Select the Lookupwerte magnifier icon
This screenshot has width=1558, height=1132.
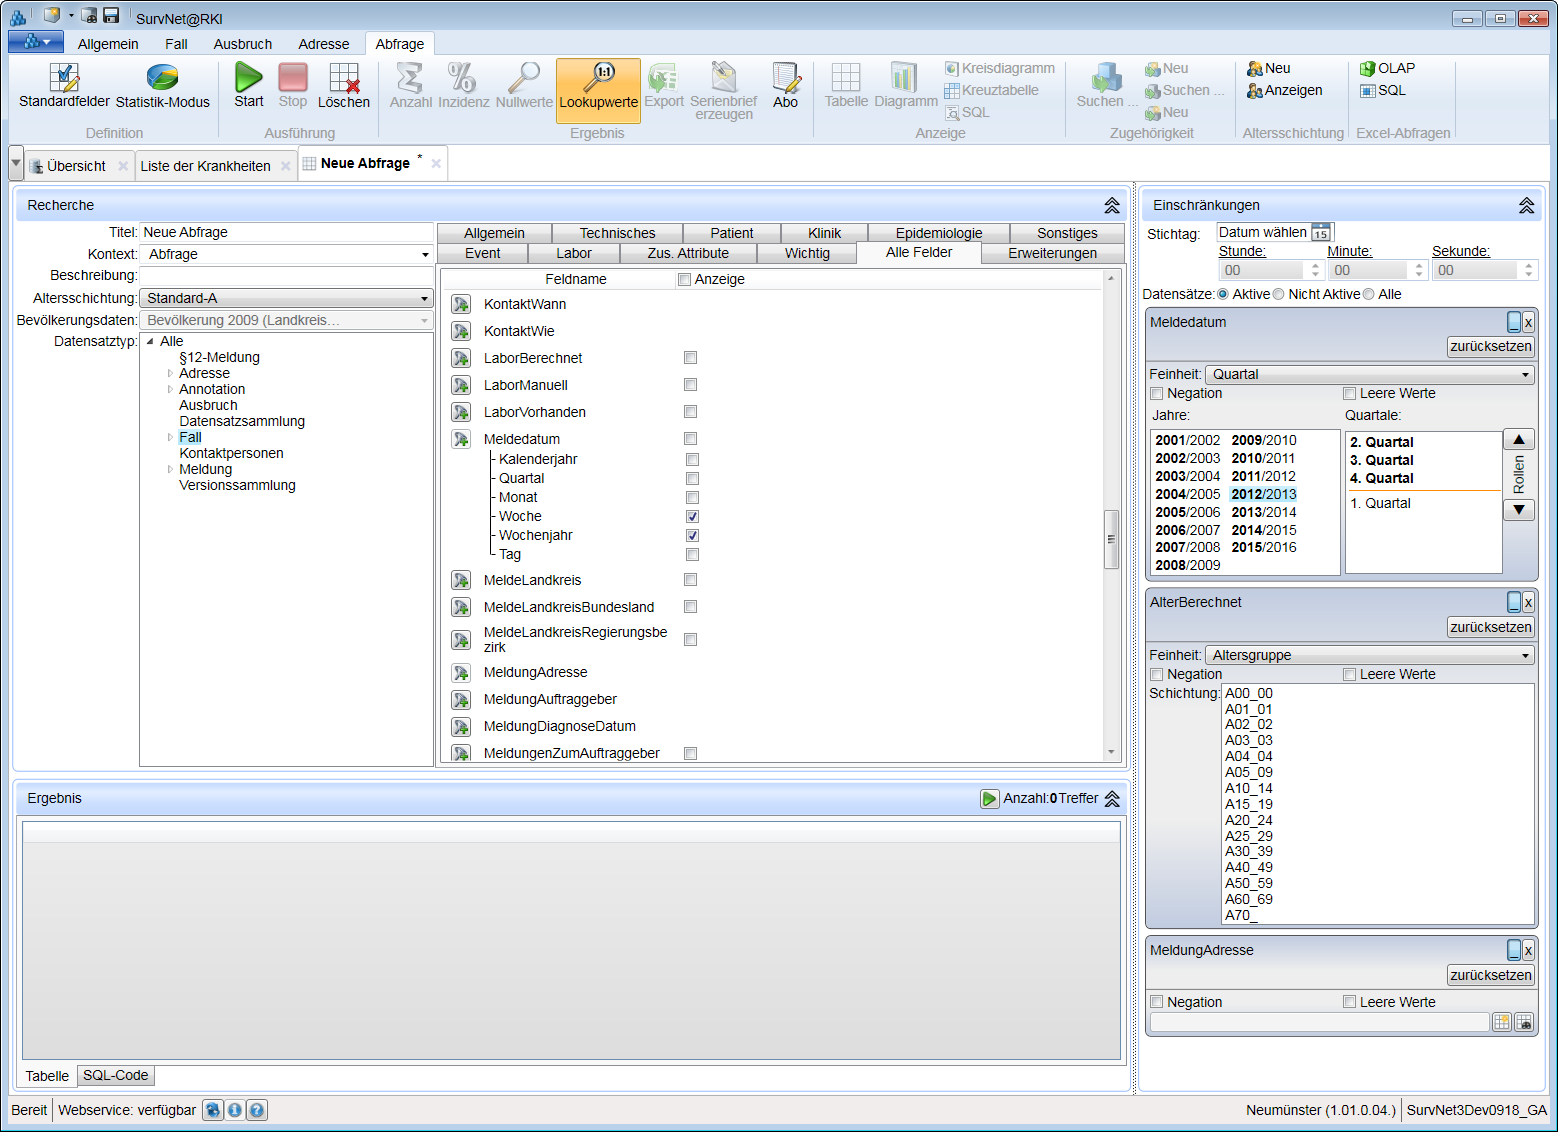[598, 78]
